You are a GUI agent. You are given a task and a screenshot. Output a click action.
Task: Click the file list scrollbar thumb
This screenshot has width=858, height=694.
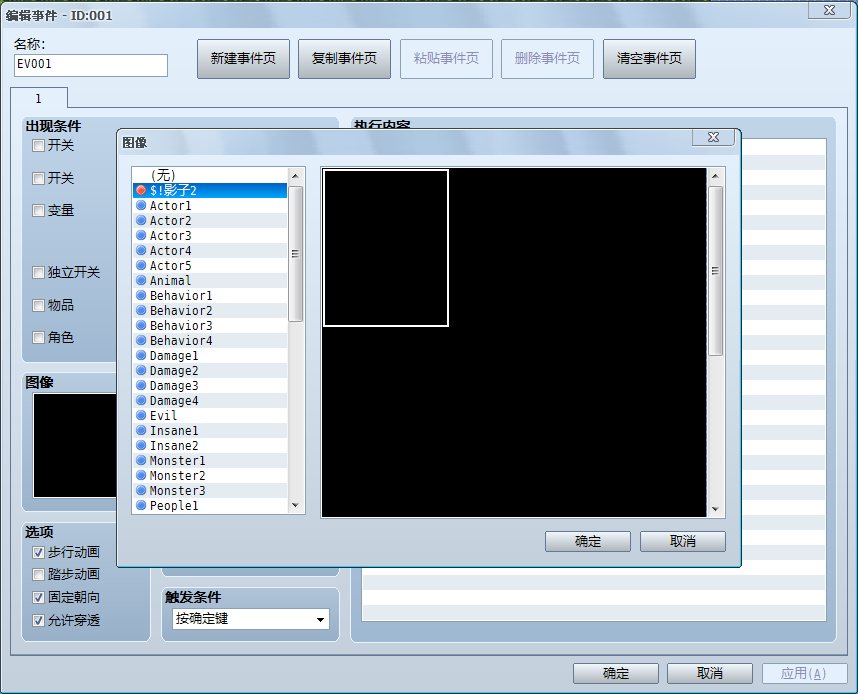295,254
